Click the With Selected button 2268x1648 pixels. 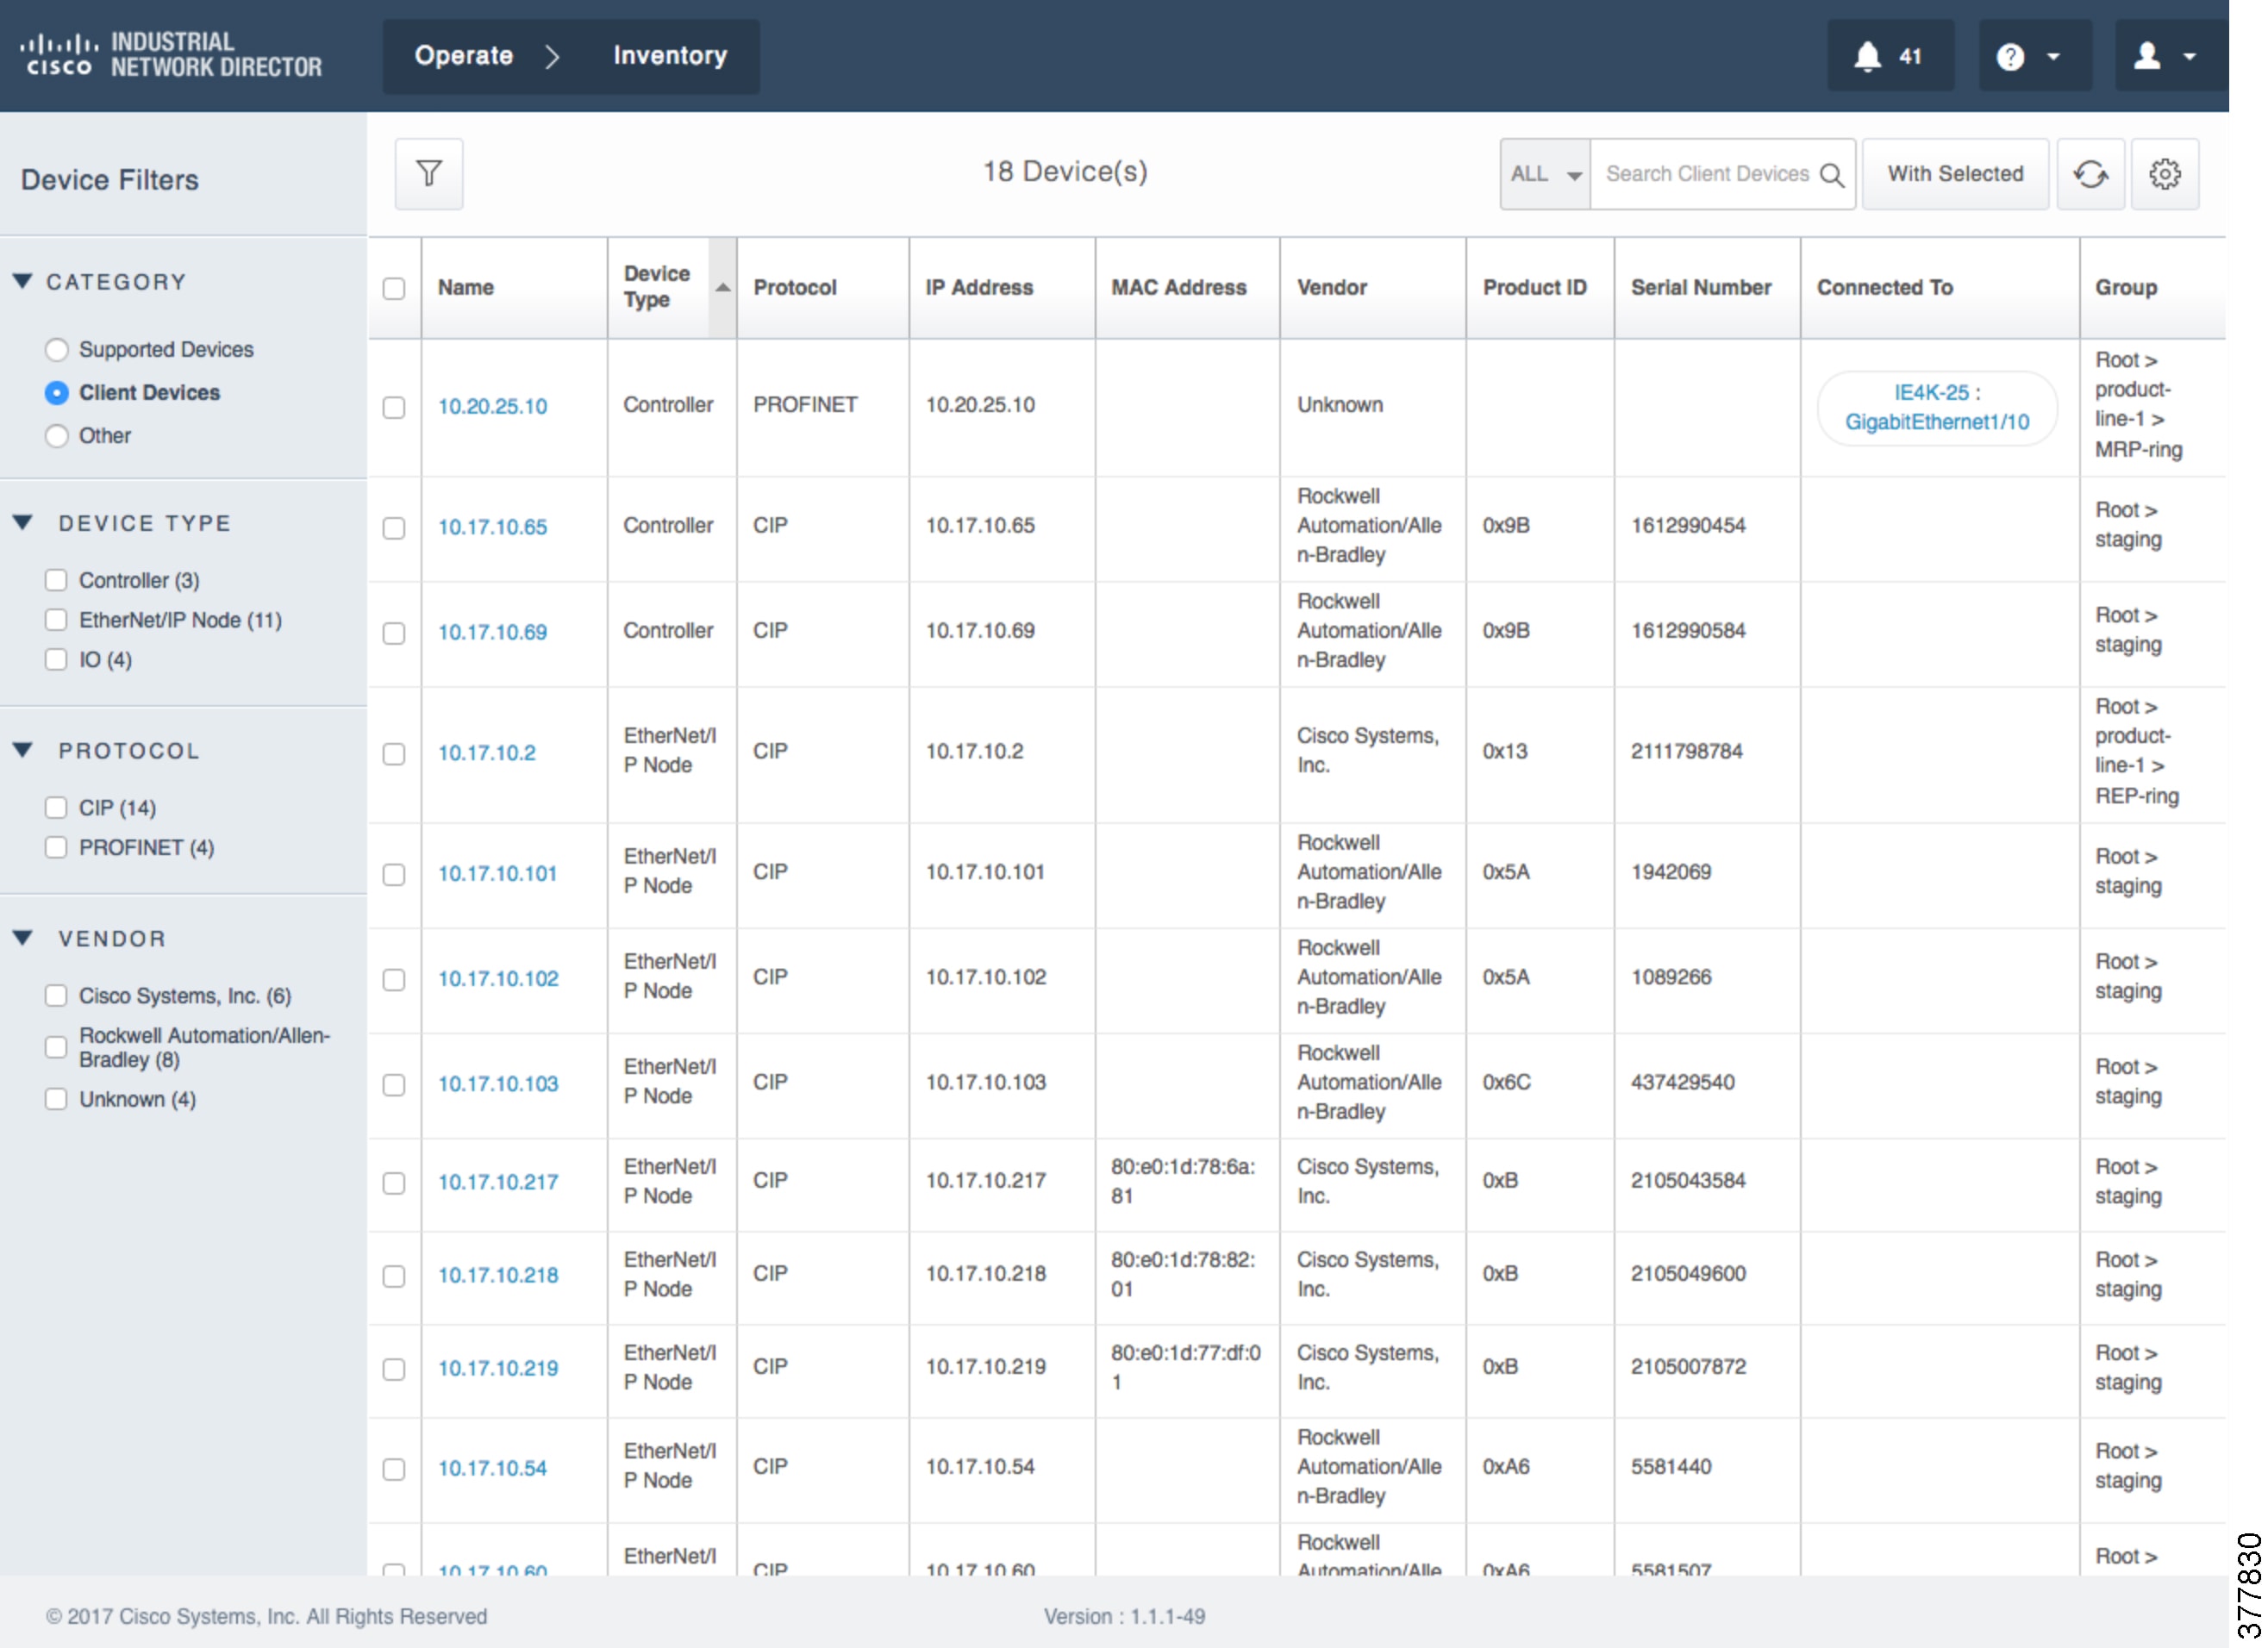1955,174
